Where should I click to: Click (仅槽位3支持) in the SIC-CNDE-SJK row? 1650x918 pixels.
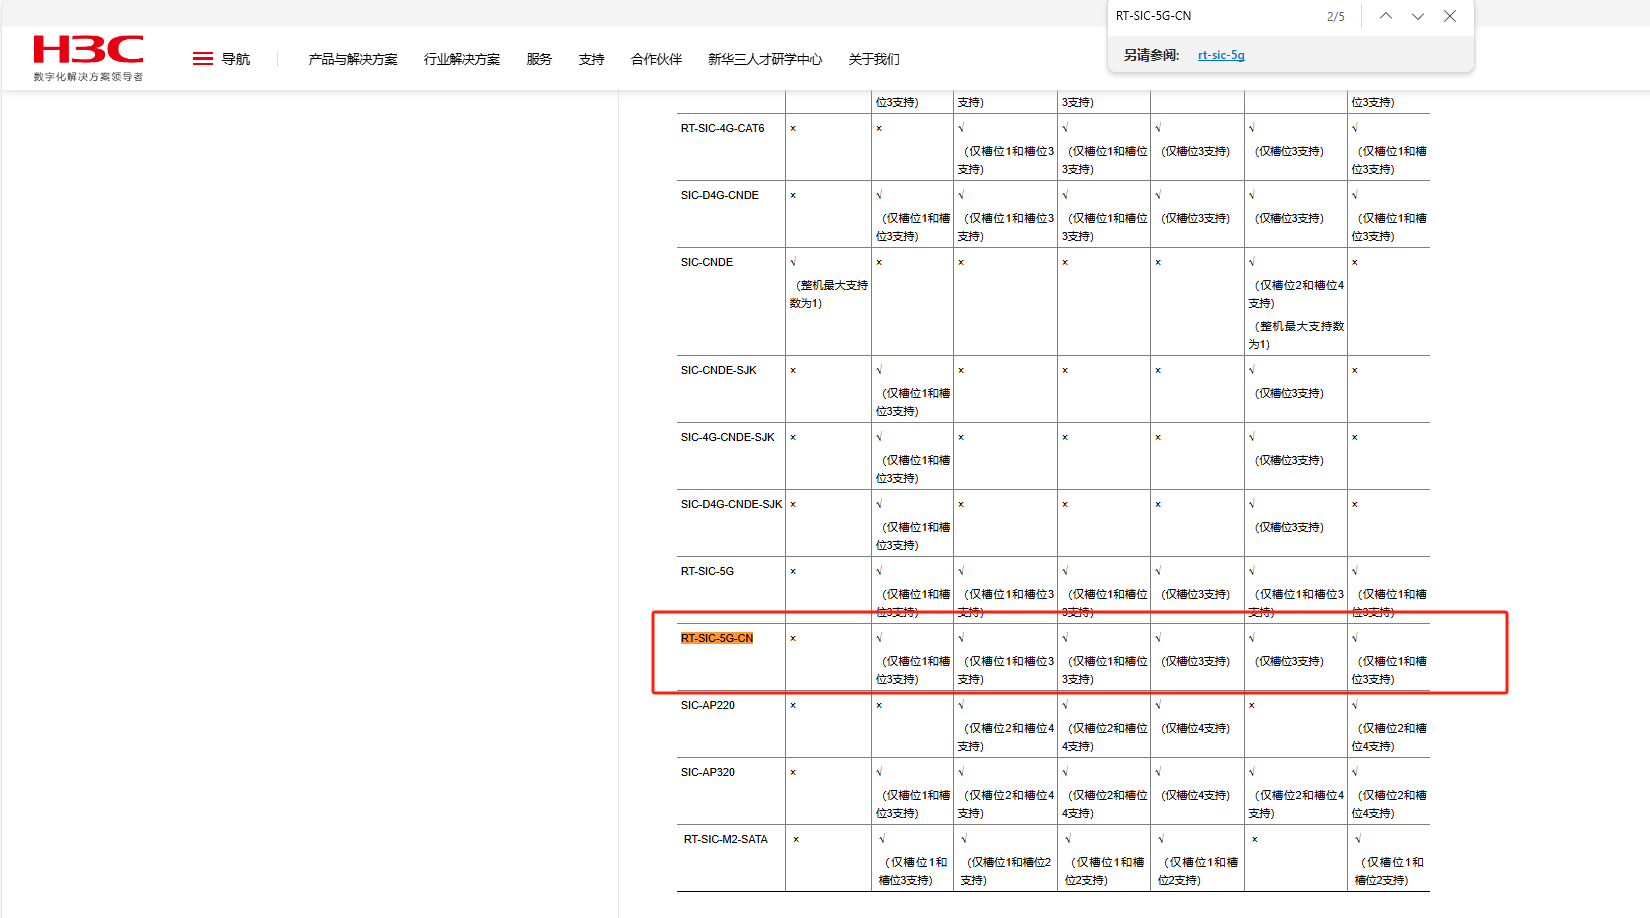[1289, 393]
